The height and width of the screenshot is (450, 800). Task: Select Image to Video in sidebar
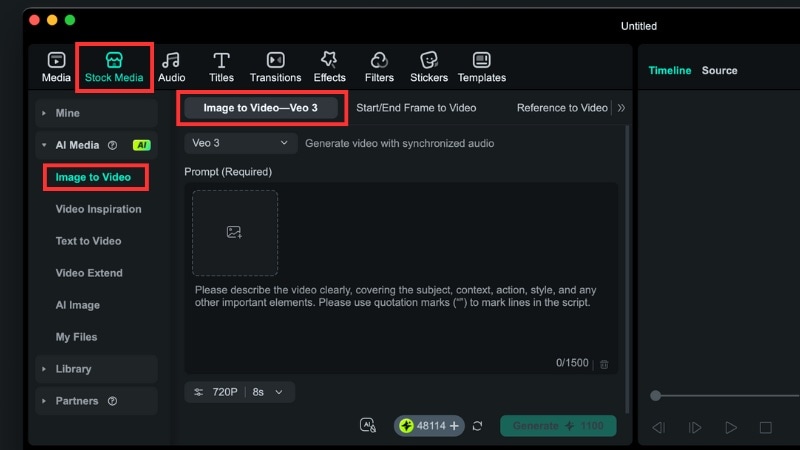(x=93, y=177)
